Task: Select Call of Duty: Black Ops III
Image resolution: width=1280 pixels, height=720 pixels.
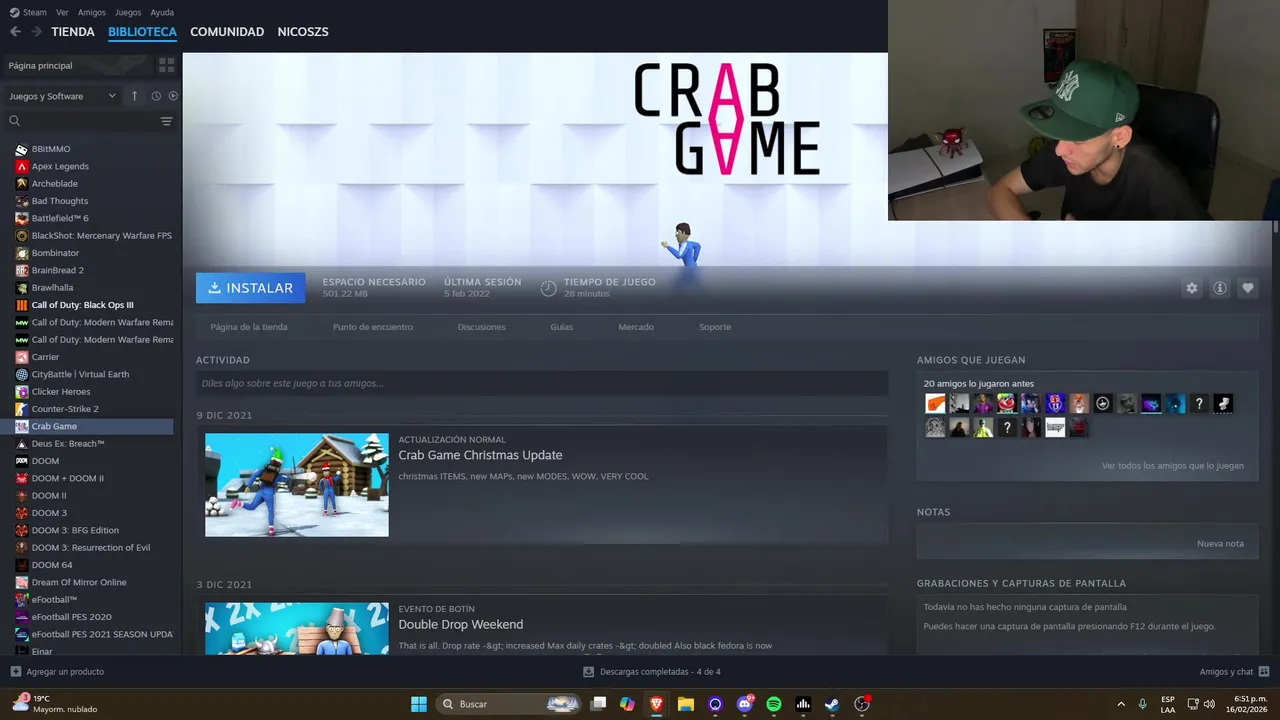Action: click(x=82, y=305)
